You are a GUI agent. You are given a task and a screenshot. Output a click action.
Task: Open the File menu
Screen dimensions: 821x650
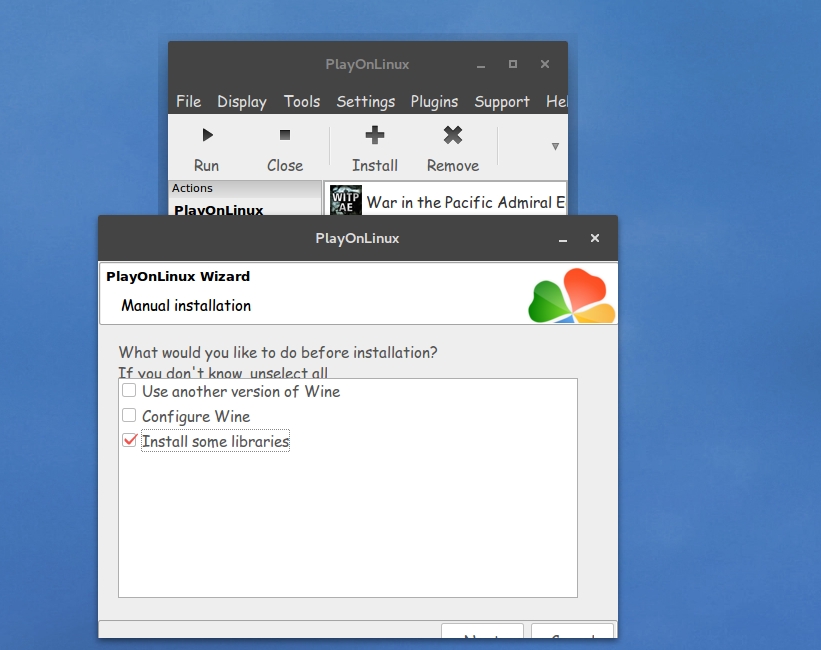(188, 101)
